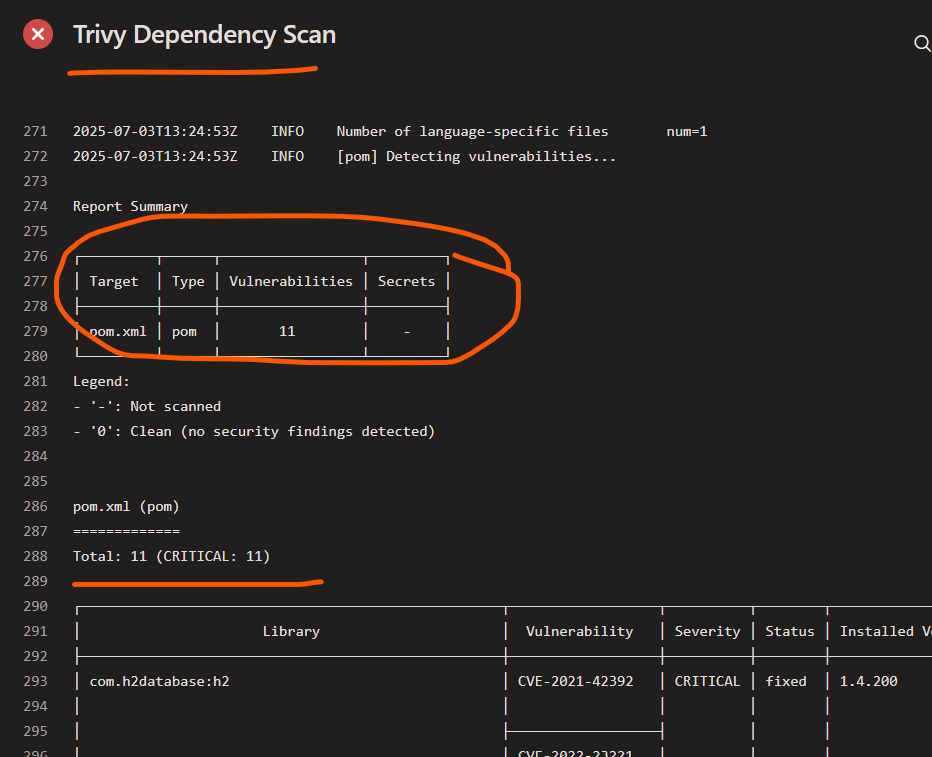
Task: Click the 'com.h2database:h2' library cell
Action: click(x=159, y=681)
